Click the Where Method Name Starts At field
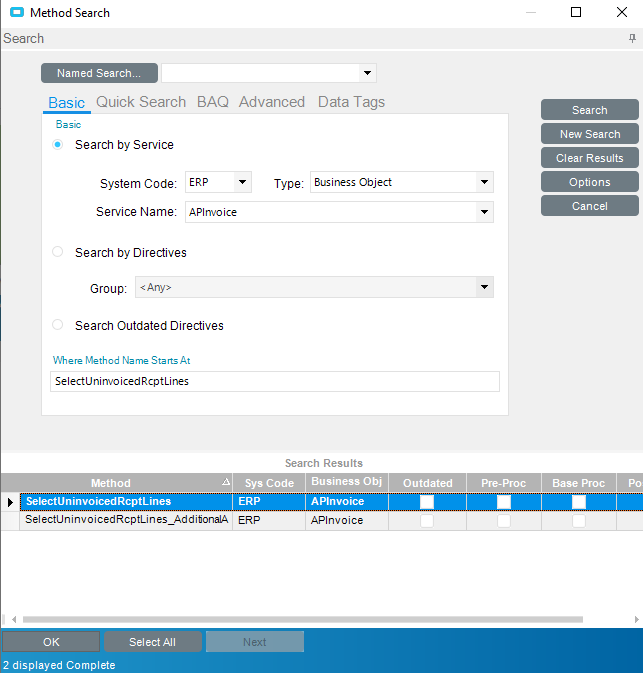 pyautogui.click(x=275, y=381)
